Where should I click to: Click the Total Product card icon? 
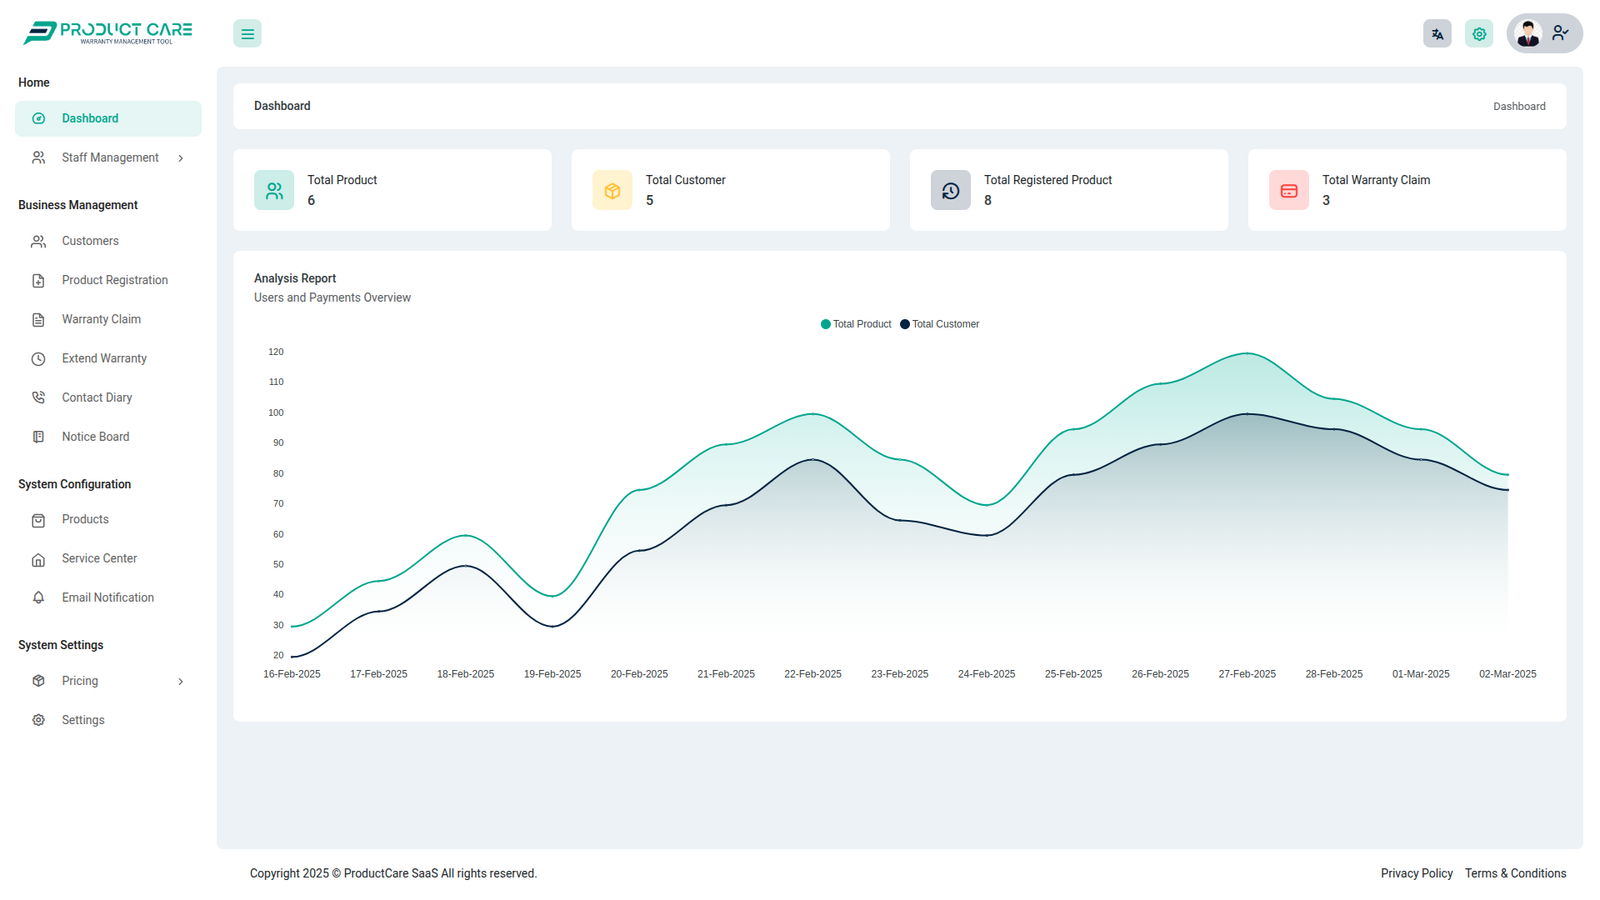coord(274,190)
